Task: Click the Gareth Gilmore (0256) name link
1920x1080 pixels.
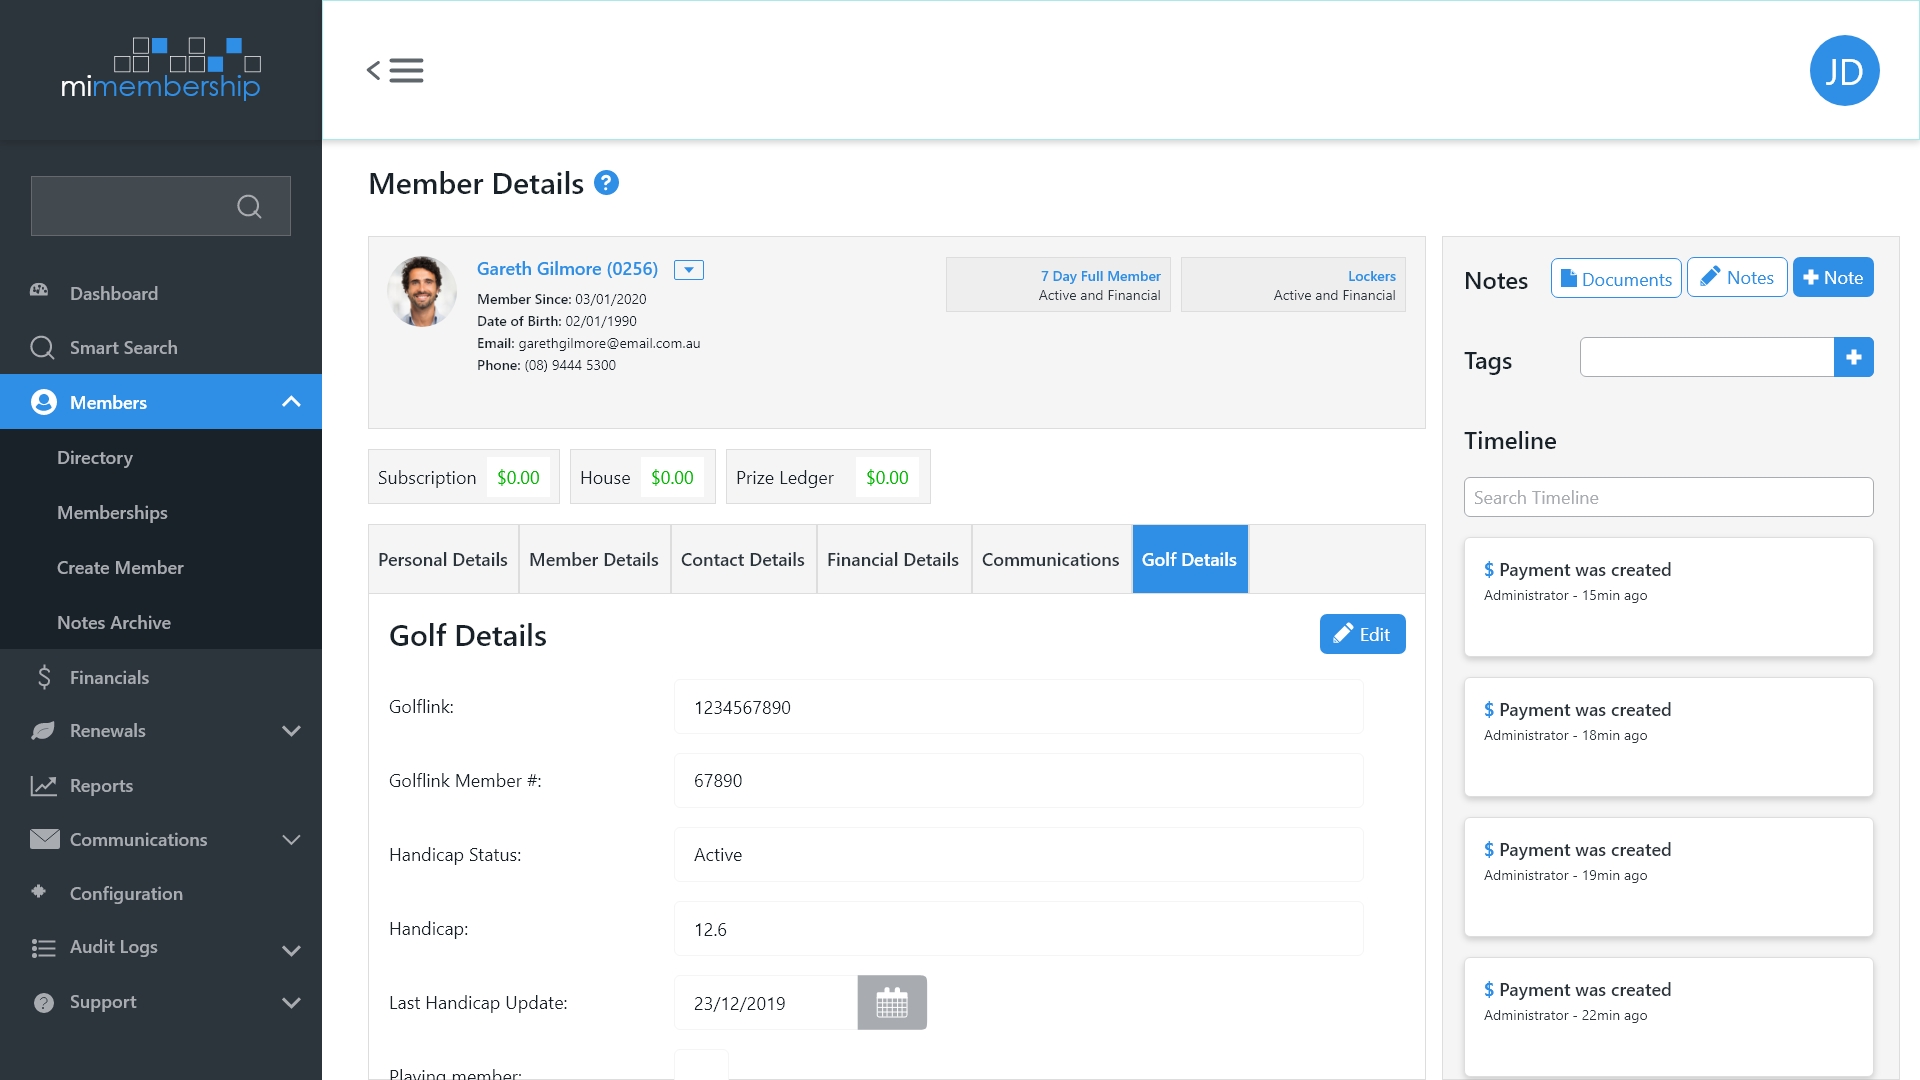Action: (567, 269)
